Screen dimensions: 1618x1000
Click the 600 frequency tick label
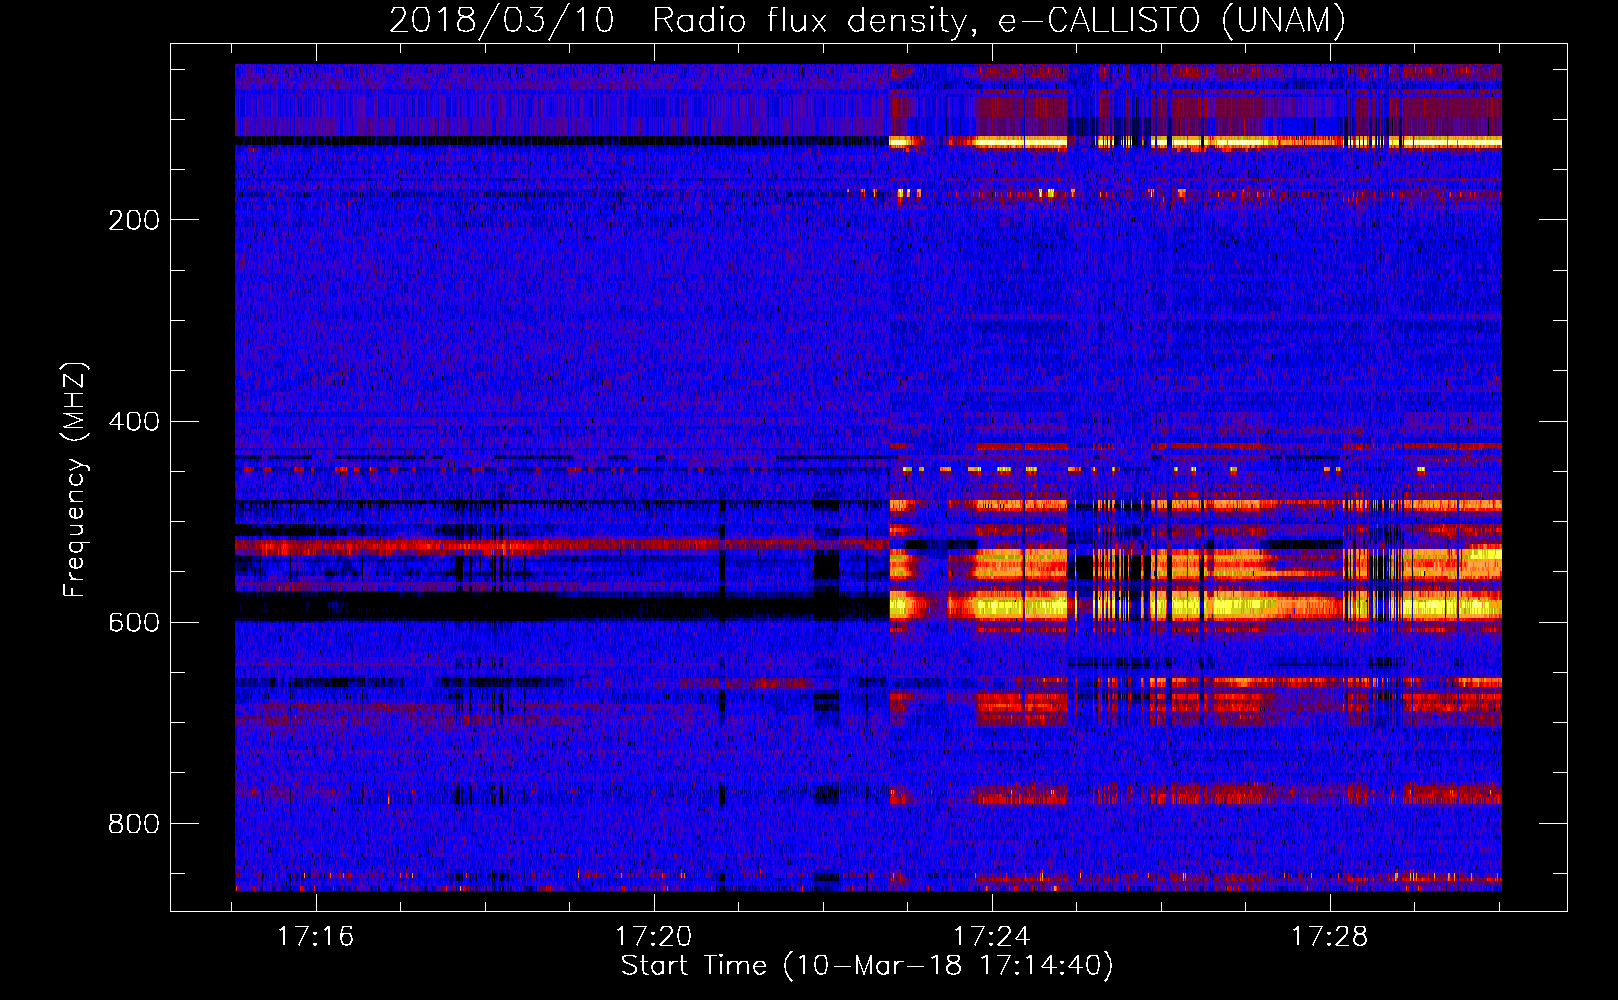tap(134, 622)
